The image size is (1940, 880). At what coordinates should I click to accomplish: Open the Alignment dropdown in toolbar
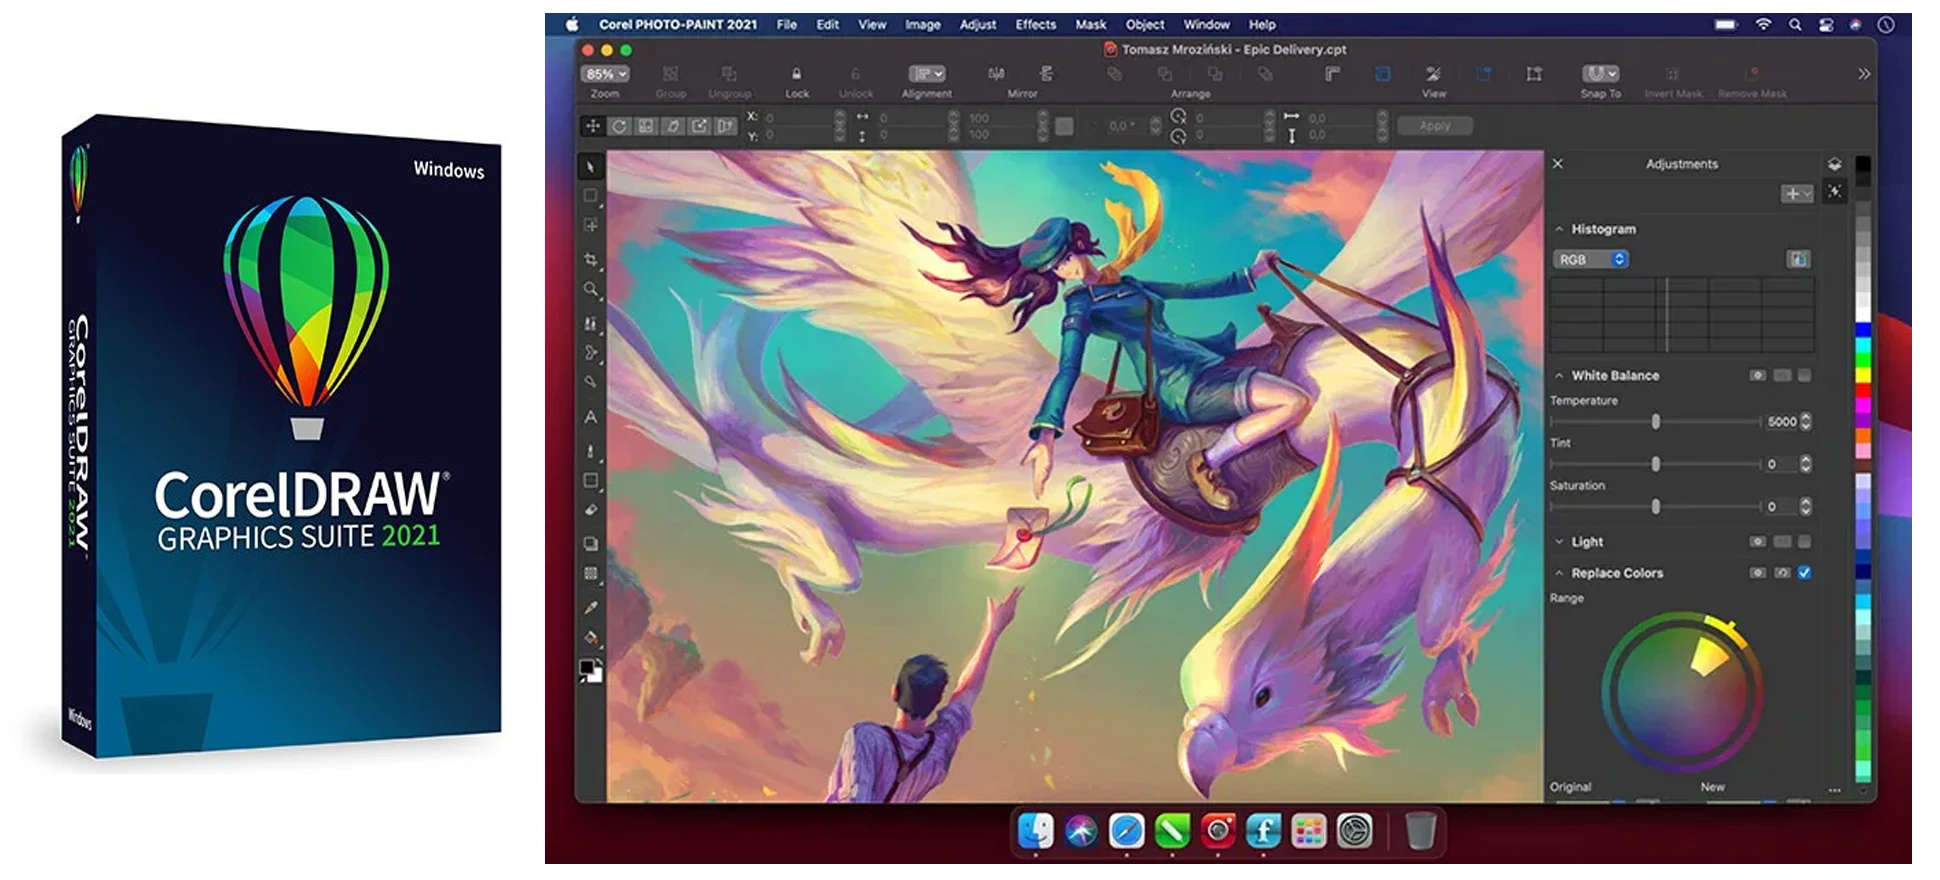[x=927, y=74]
